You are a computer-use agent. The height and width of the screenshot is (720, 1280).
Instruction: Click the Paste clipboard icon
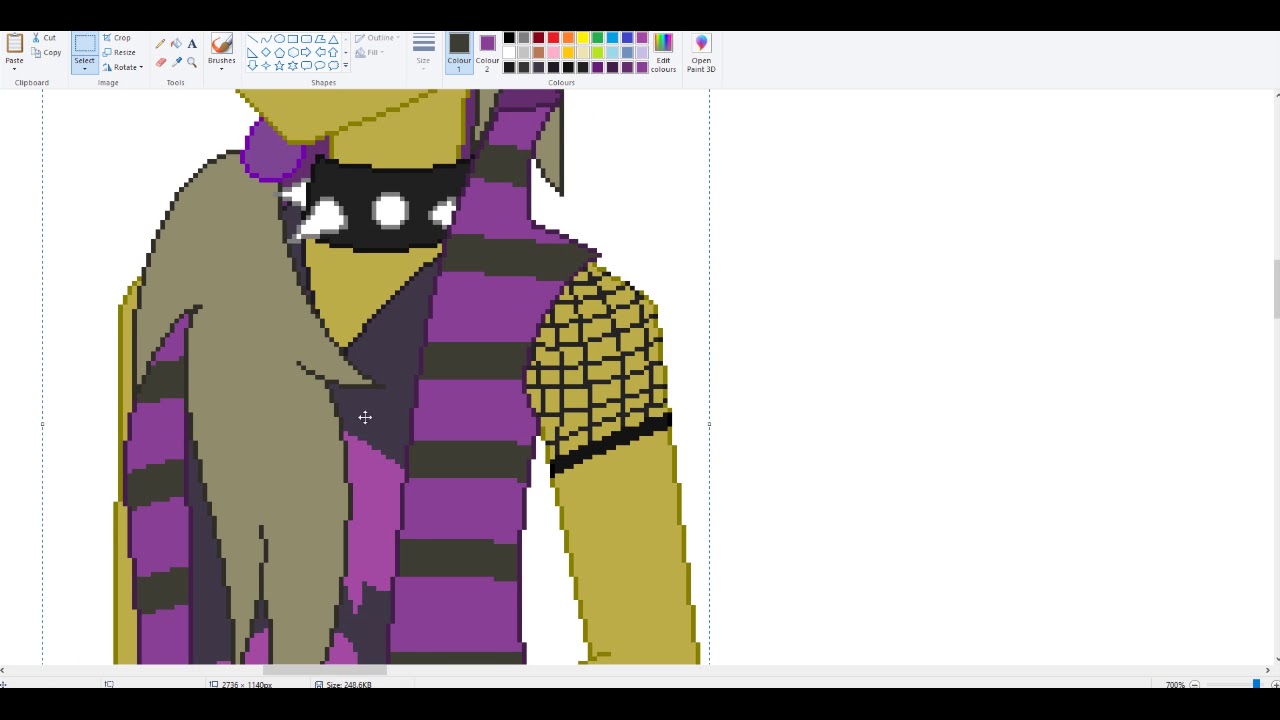coord(14,43)
